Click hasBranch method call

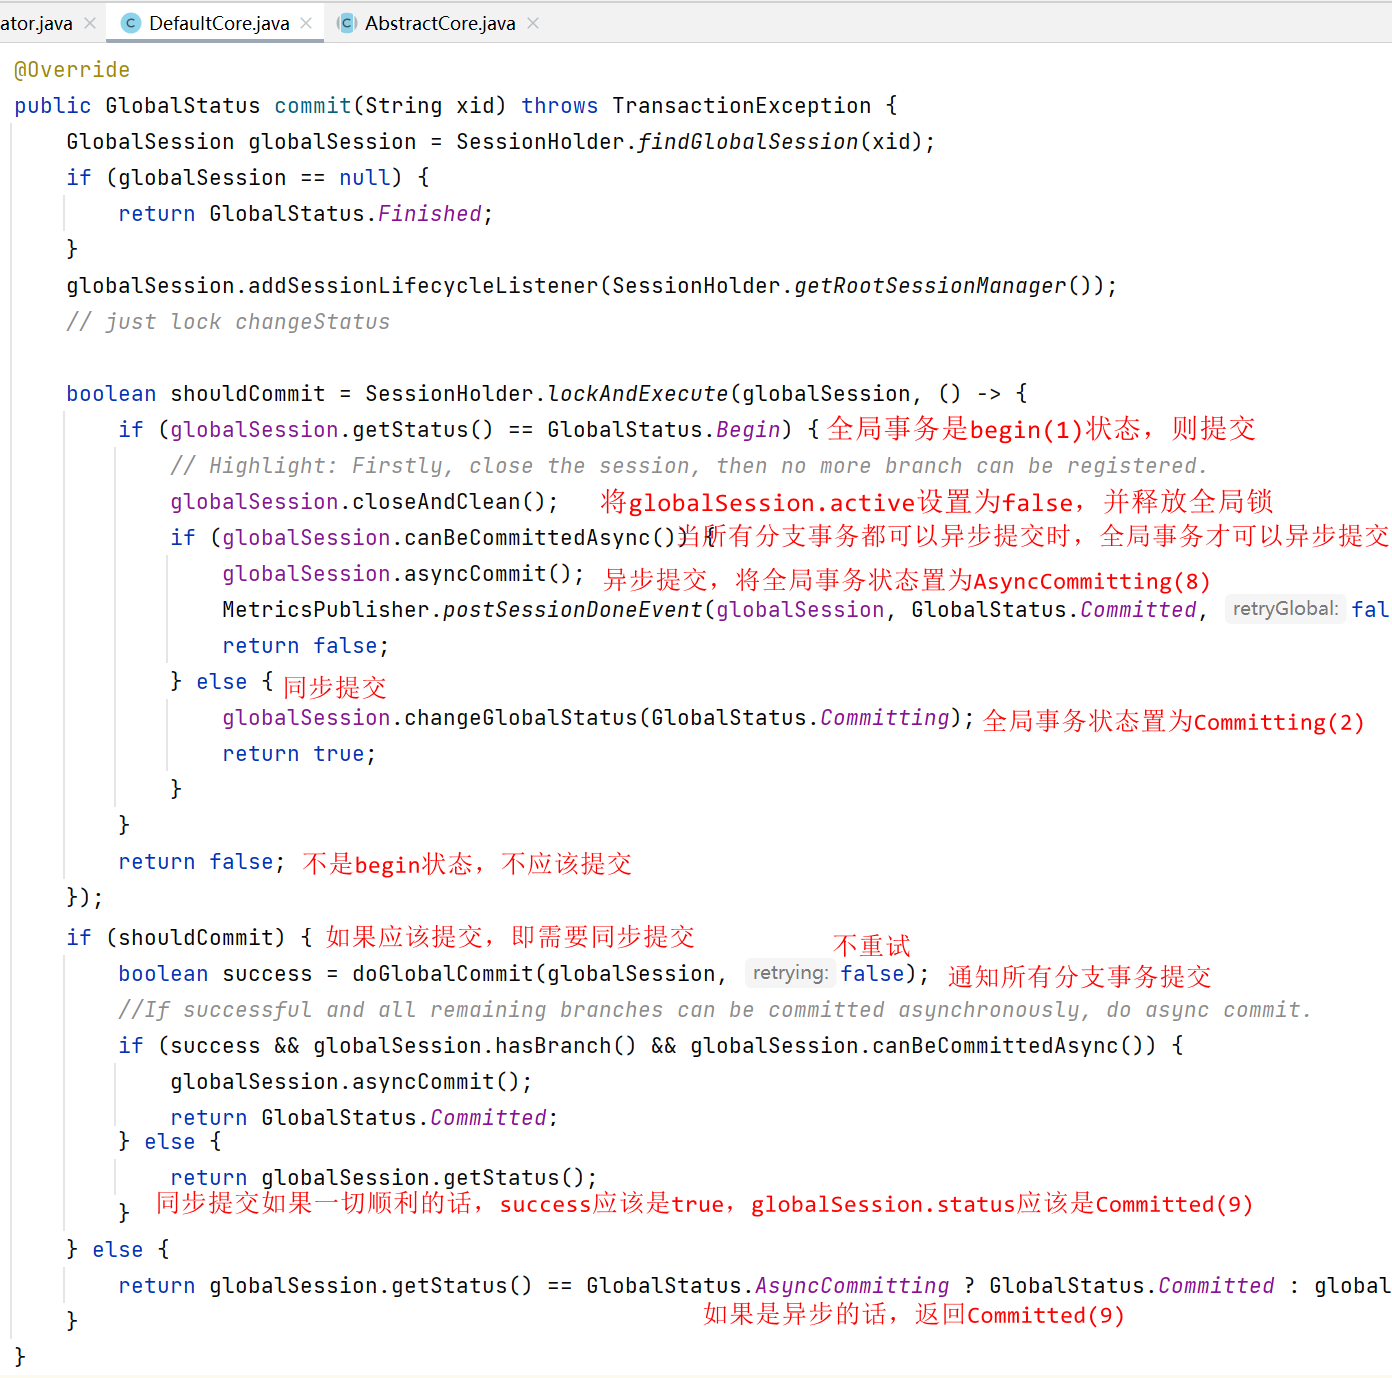pyautogui.click(x=553, y=1046)
